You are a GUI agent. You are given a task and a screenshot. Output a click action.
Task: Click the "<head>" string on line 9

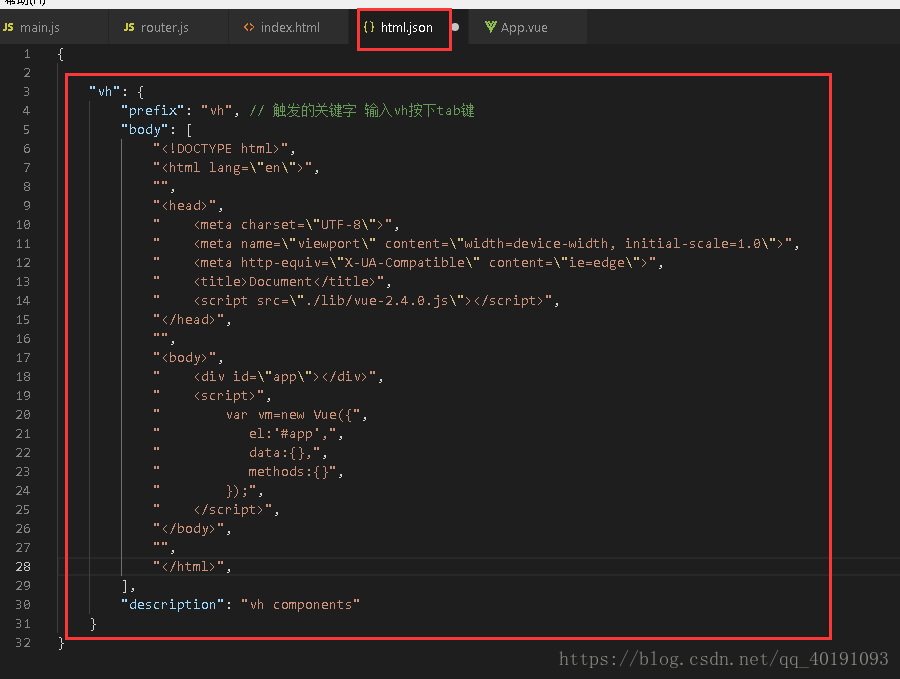coord(184,205)
